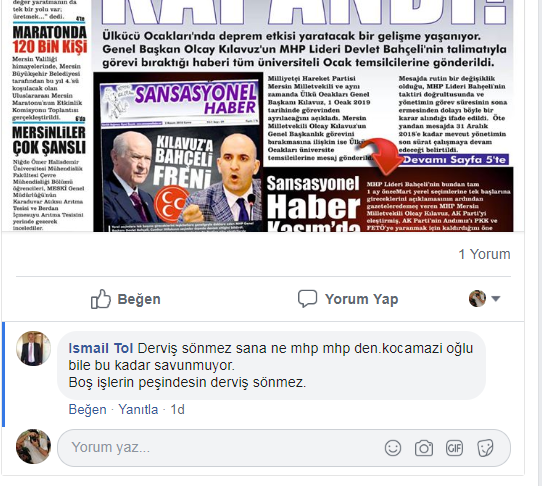
Task: Open Ismail Tol's profile picture
Action: coord(34,348)
